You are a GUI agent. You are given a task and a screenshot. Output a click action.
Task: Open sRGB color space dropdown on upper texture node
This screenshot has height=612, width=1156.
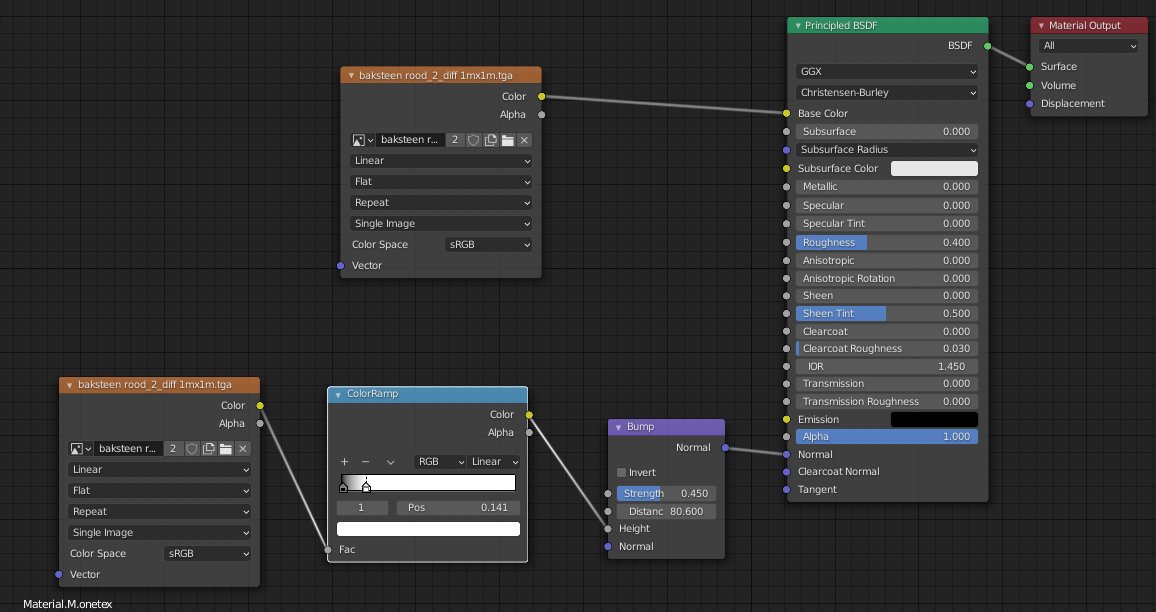point(488,245)
